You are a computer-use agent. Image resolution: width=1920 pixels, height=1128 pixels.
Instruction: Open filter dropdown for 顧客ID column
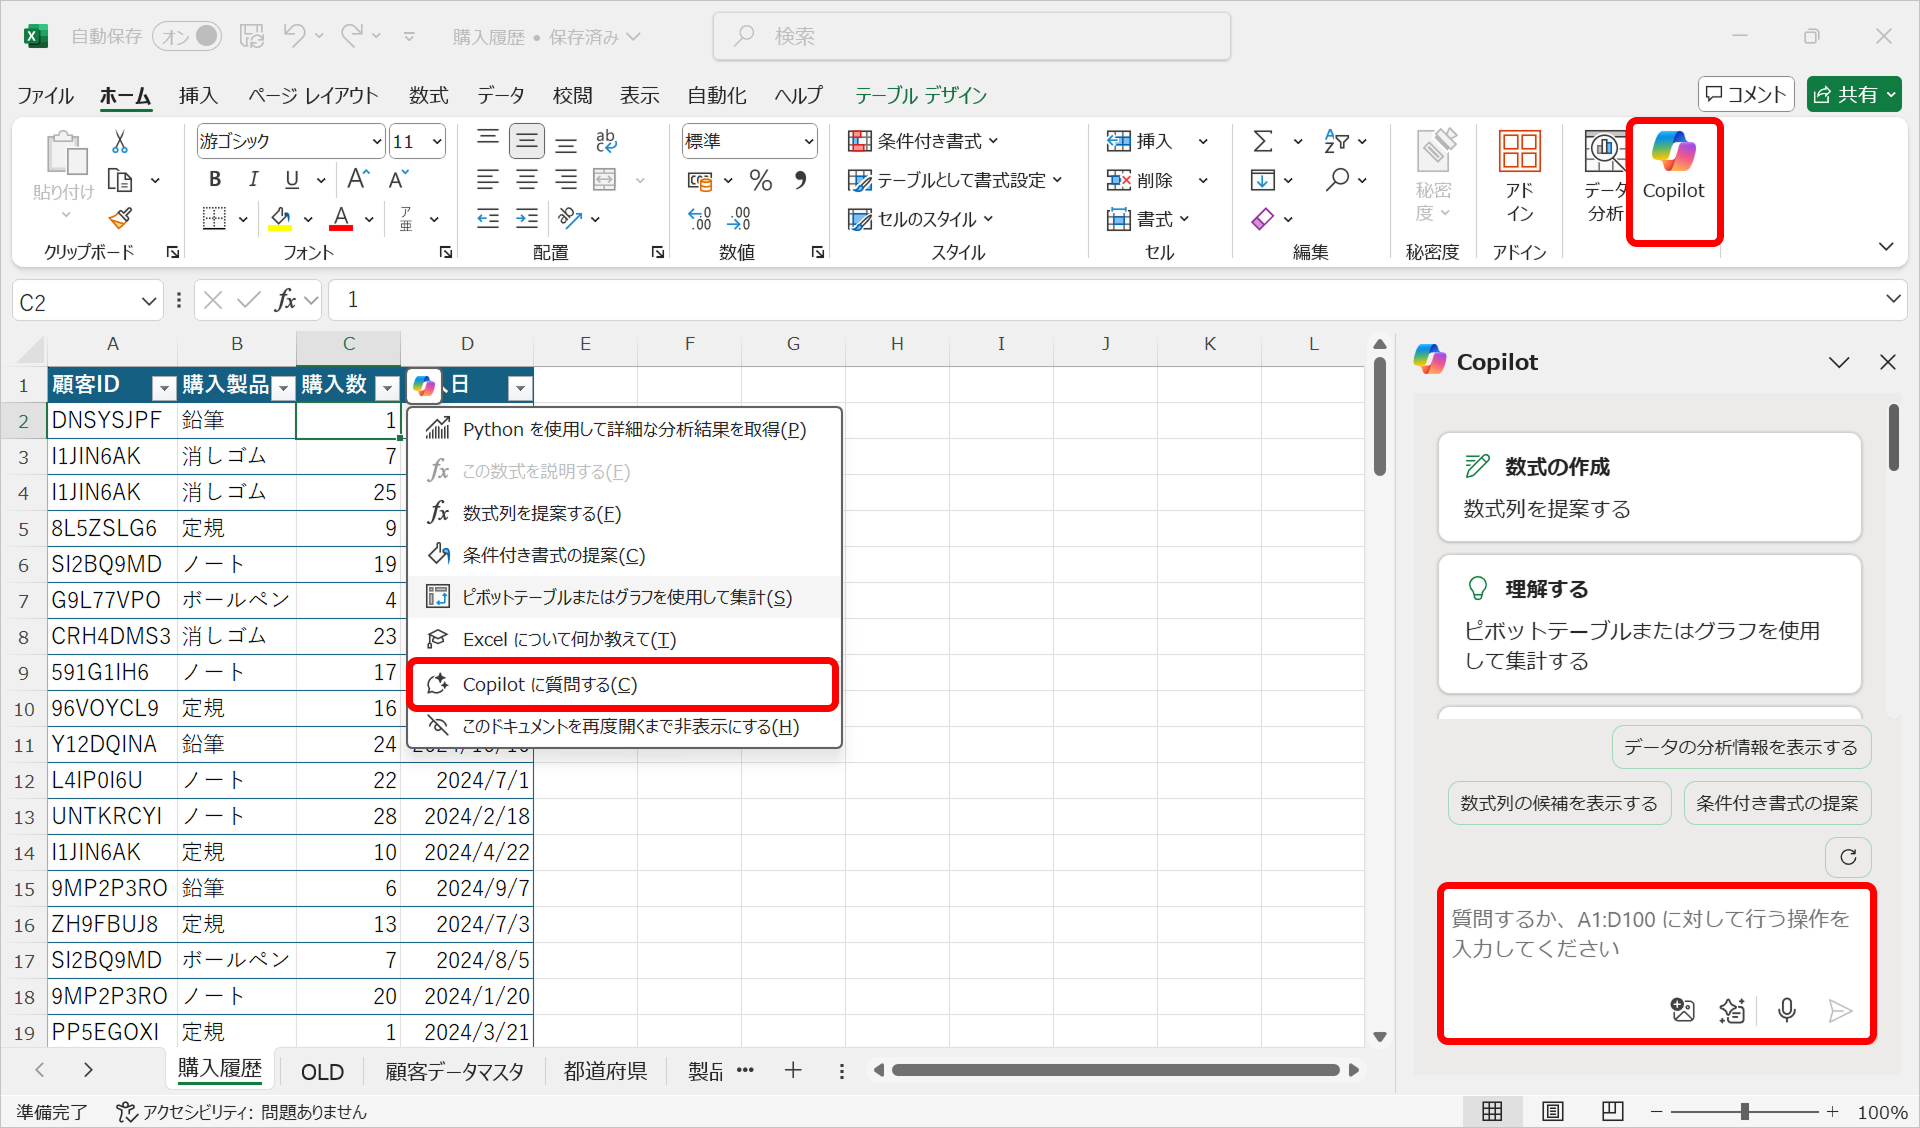(x=163, y=387)
